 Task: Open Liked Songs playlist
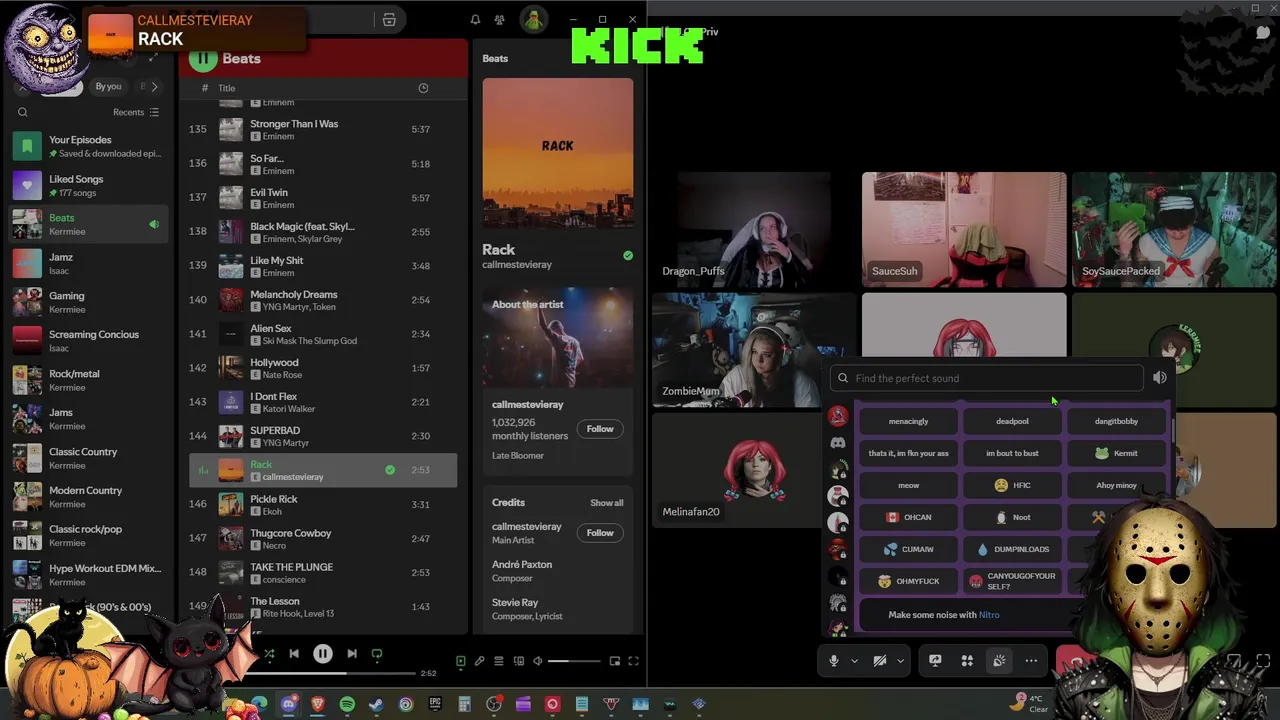pyautogui.click(x=88, y=185)
